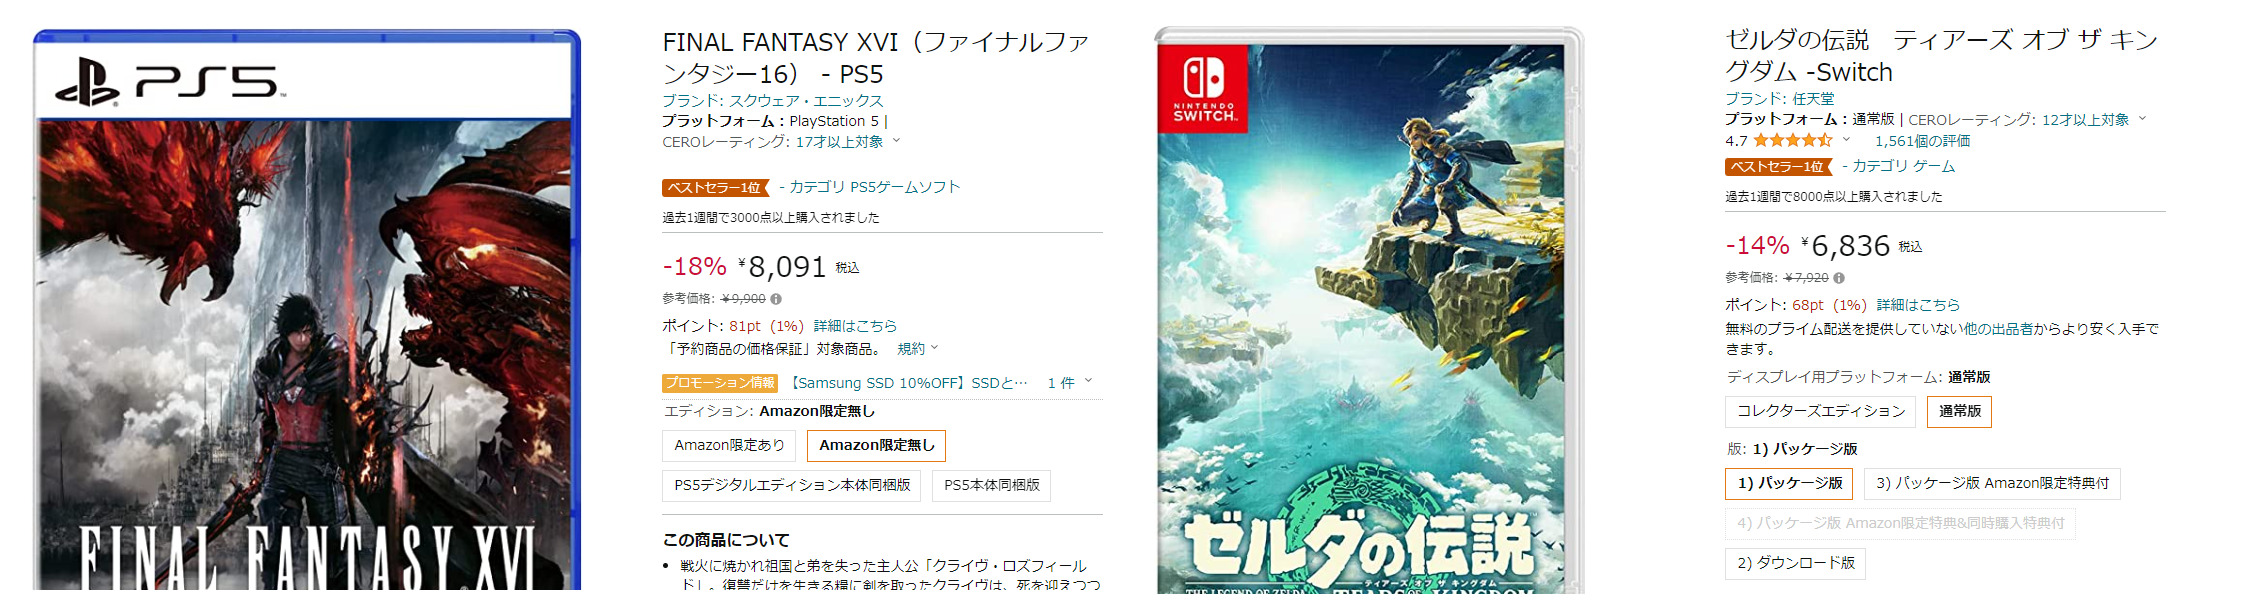Click the star rating icons for Zelda
The image size is (2249, 600).
1792,141
